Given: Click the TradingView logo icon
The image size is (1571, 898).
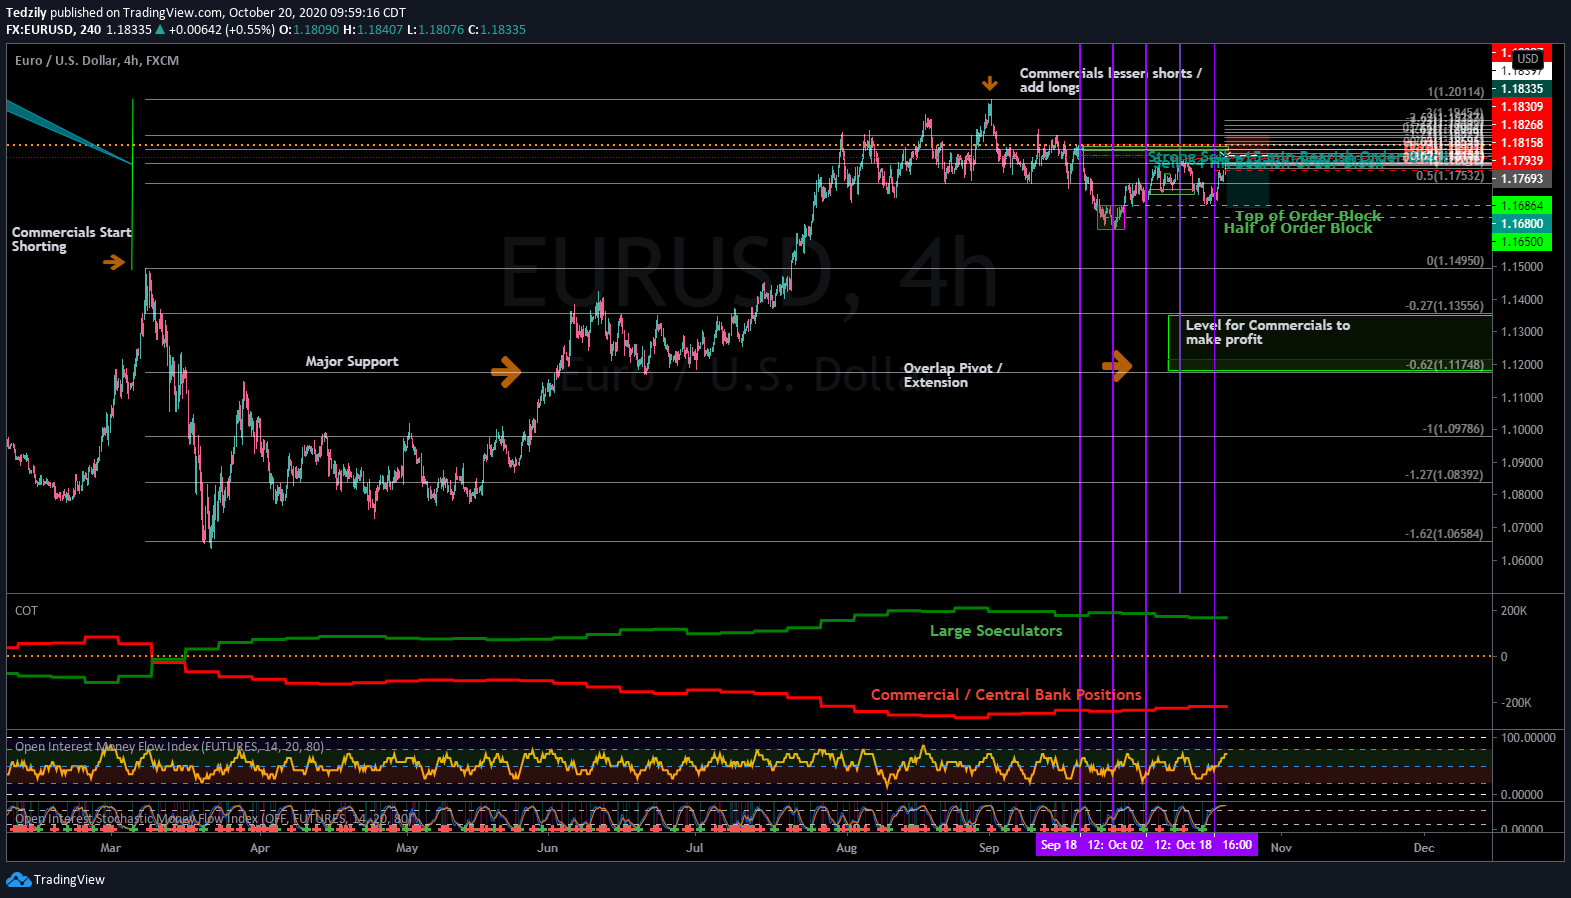Looking at the screenshot, I should pos(18,879).
